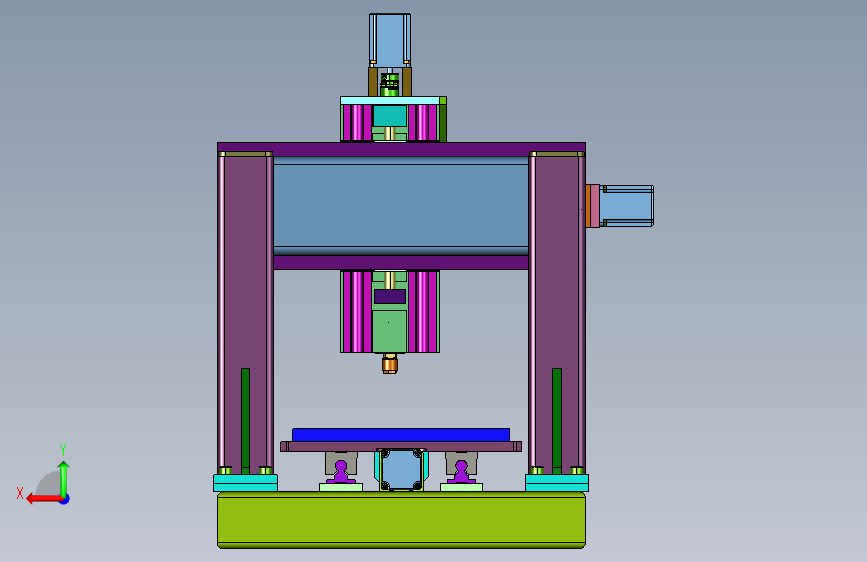867x562 pixels.
Task: Select the green strip in left column
Action: (246, 421)
